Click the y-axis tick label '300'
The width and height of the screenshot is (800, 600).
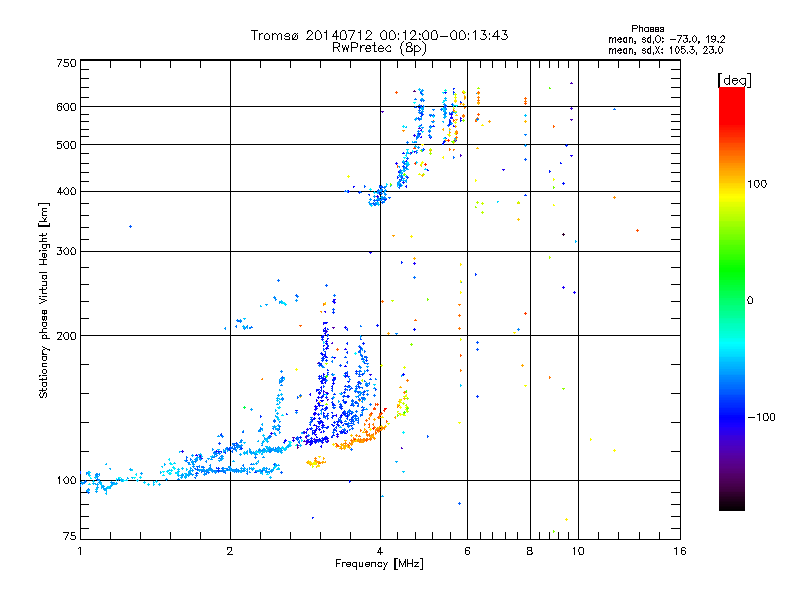coord(66,252)
